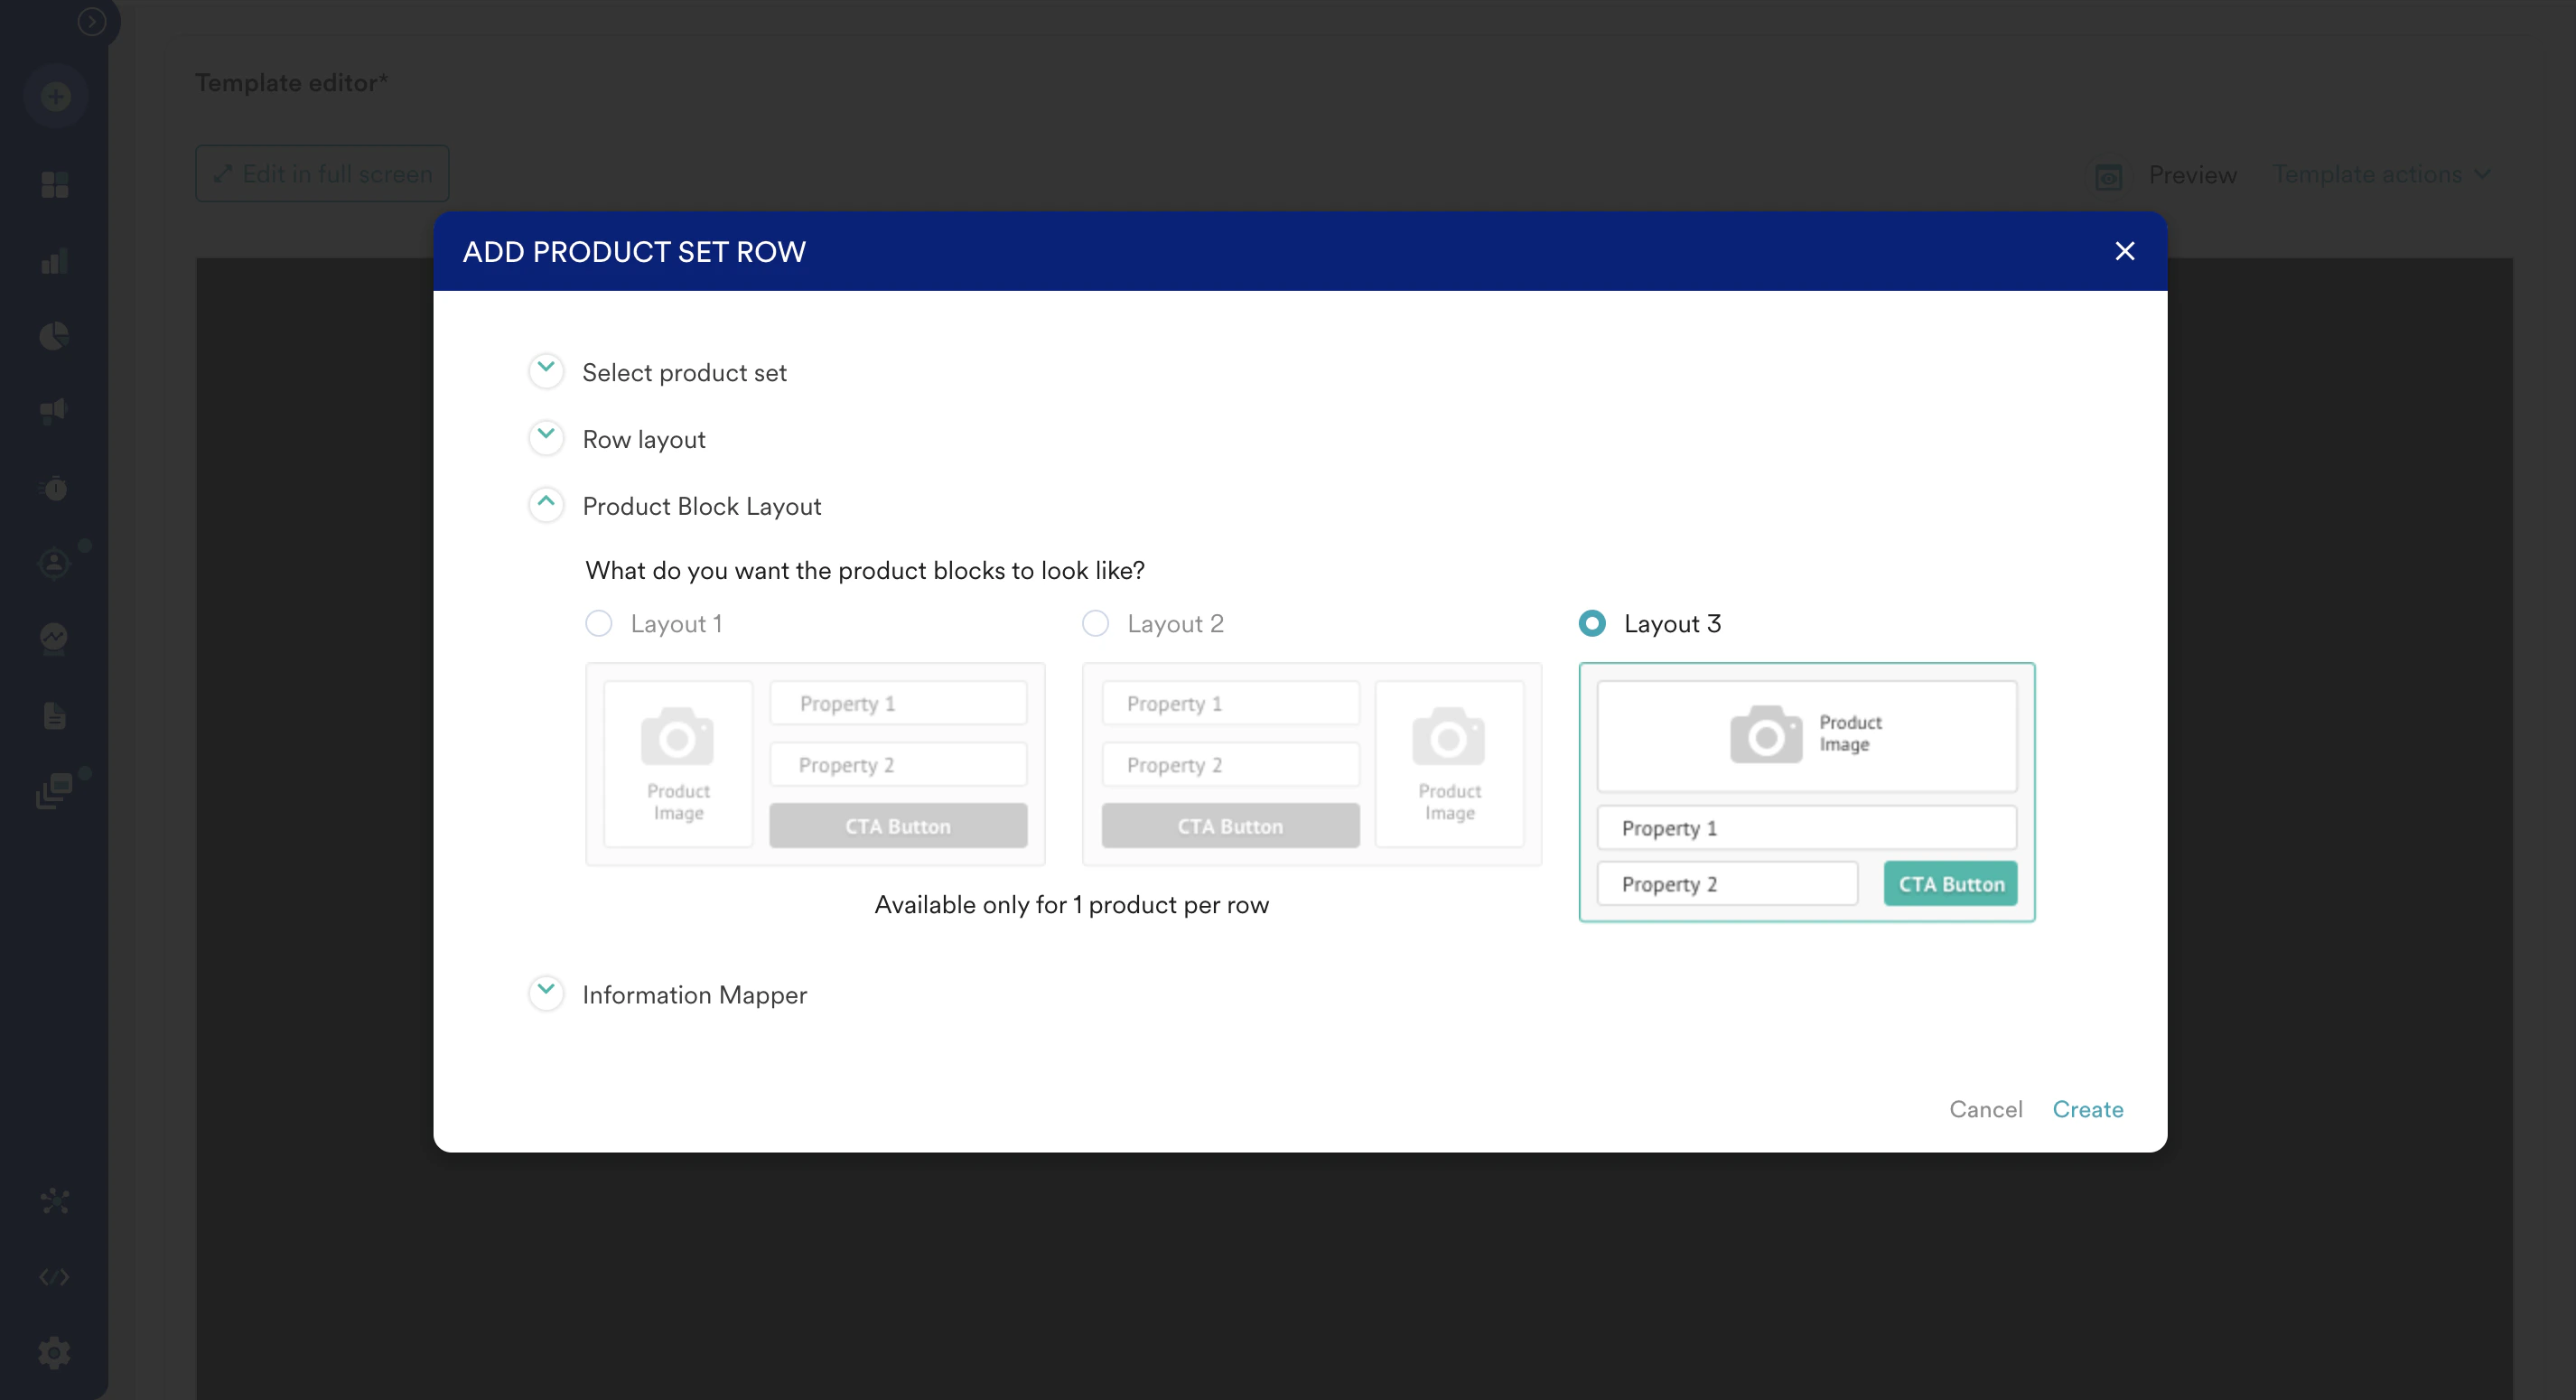The image size is (2576, 1400).
Task: Open the dashboard grid icon in sidebar
Action: coord(55,185)
